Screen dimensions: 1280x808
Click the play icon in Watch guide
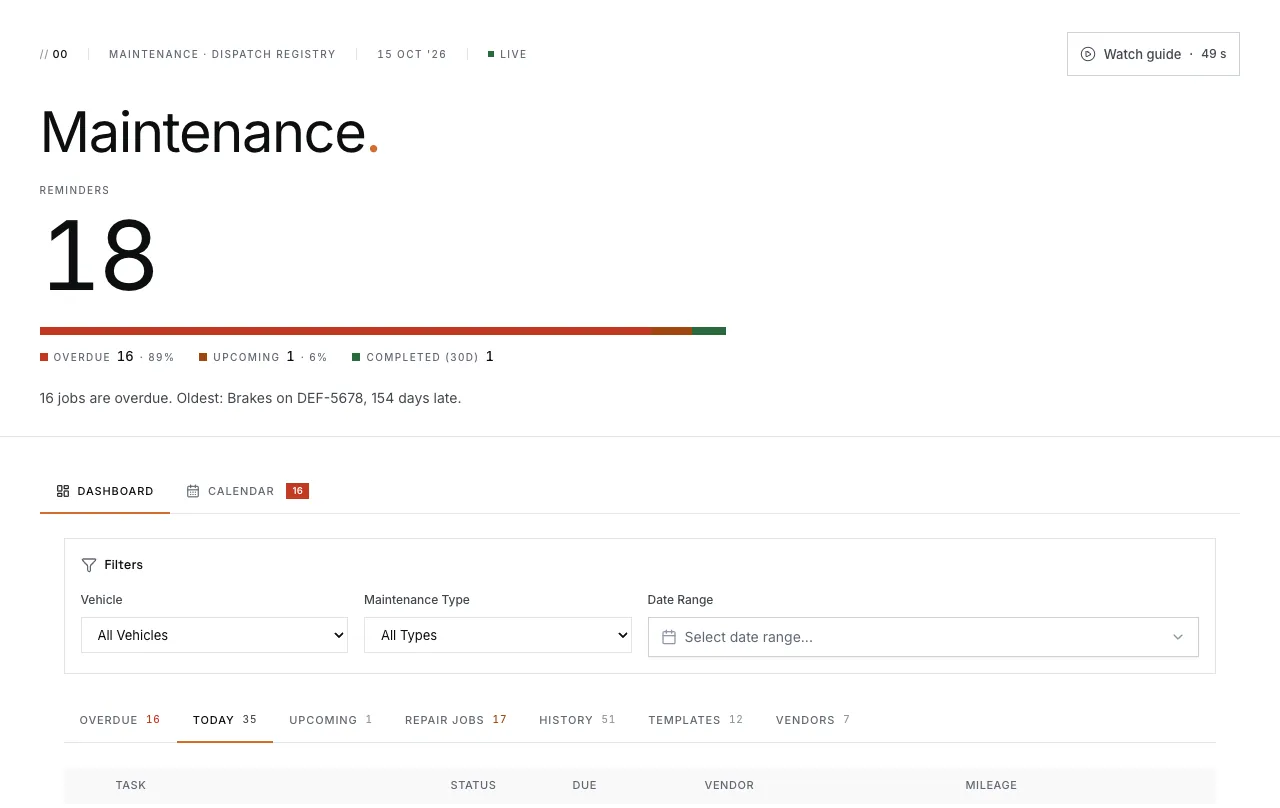[x=1088, y=54]
